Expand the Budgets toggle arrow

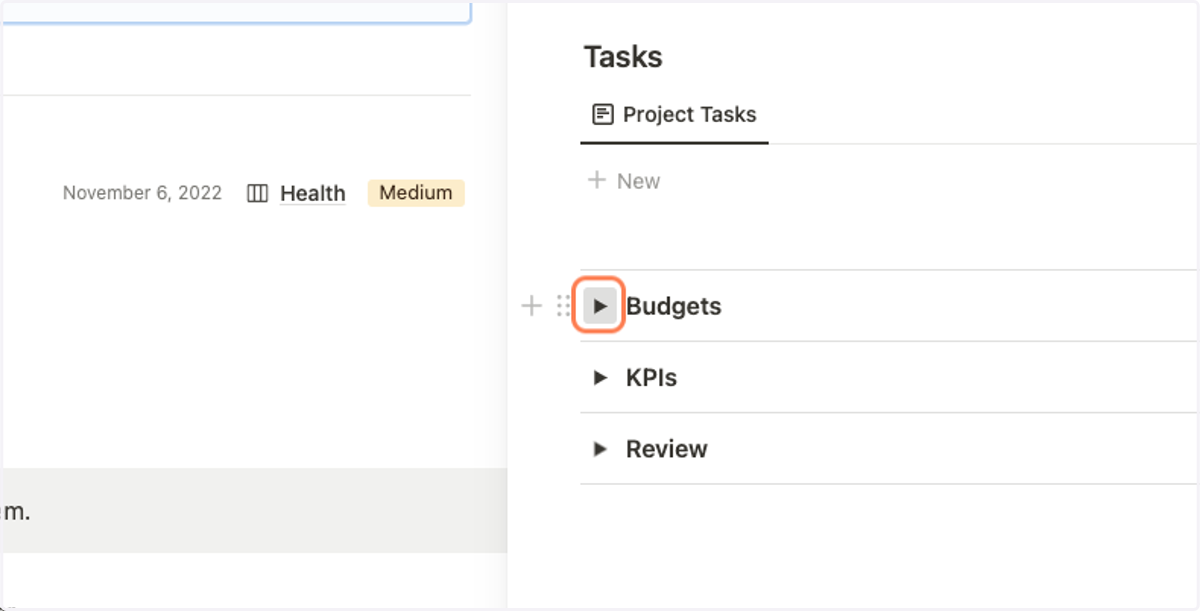point(599,306)
